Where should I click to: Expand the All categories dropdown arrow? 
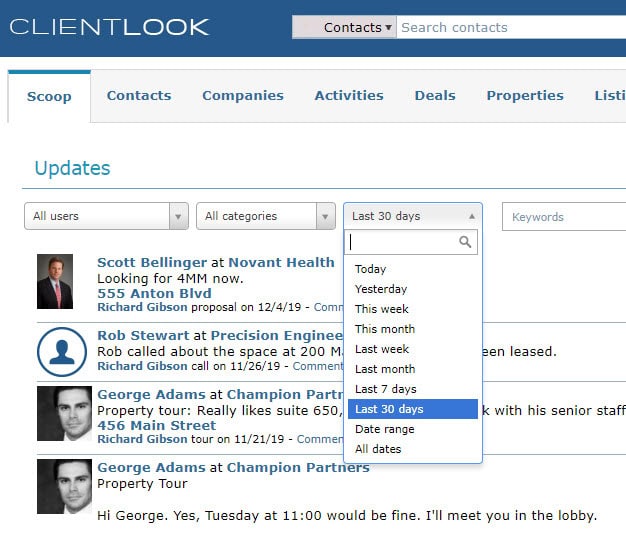coord(325,216)
